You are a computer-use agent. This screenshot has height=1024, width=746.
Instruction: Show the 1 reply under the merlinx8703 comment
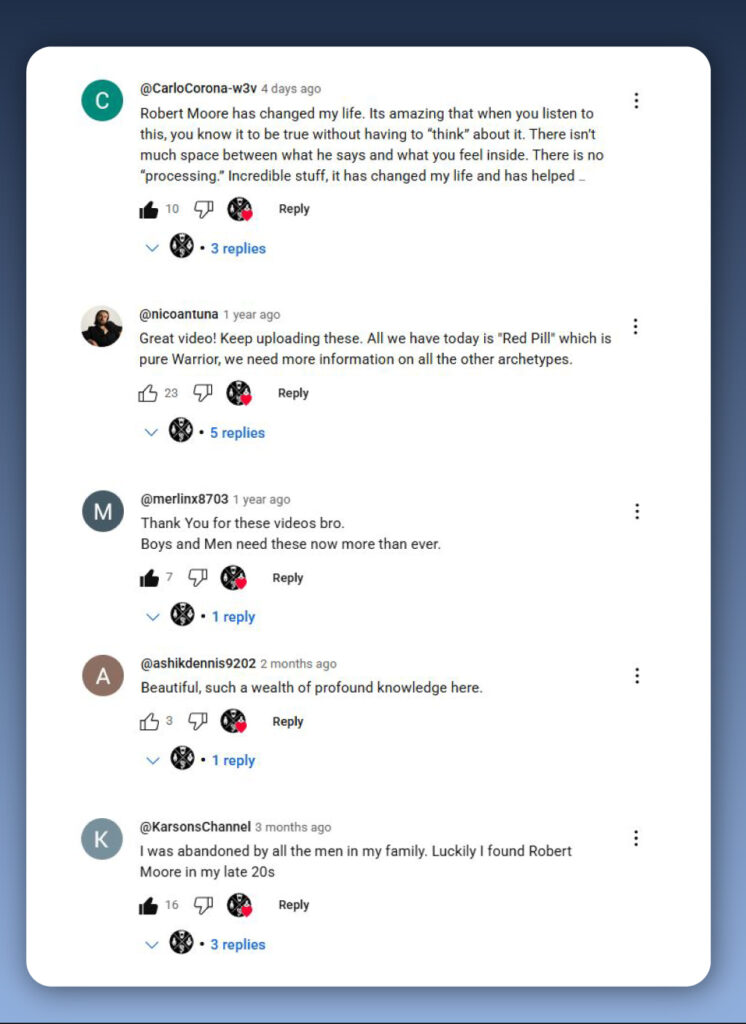(x=201, y=616)
